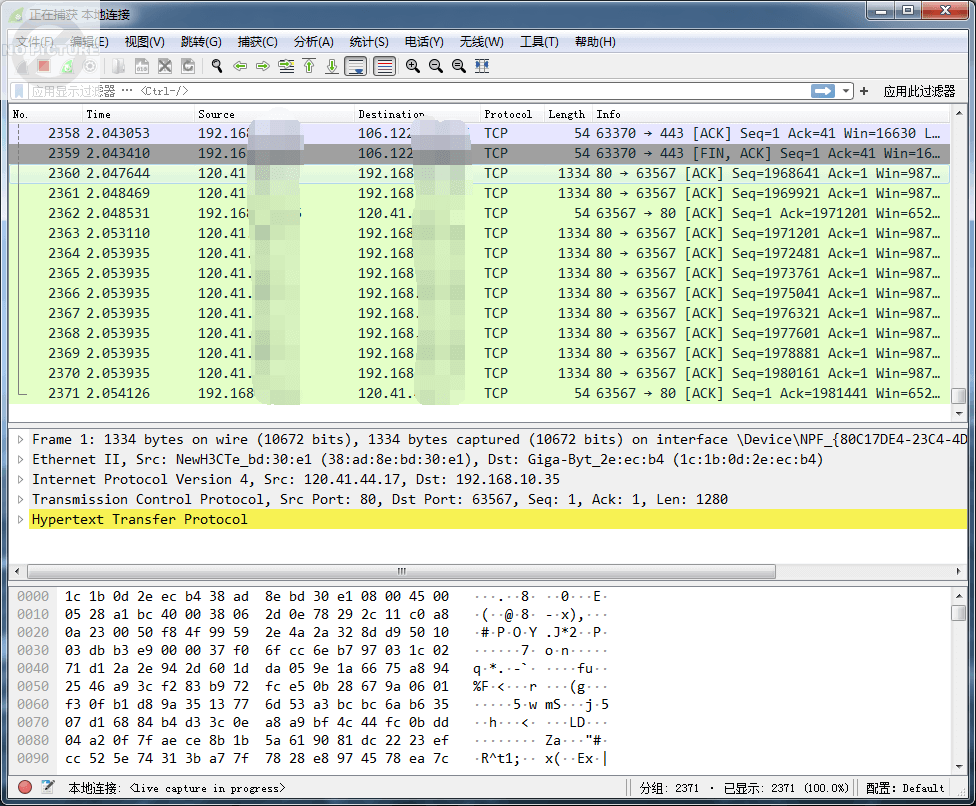This screenshot has height=806, width=976.
Task: Open the 捕获(C) menu
Action: coord(258,42)
